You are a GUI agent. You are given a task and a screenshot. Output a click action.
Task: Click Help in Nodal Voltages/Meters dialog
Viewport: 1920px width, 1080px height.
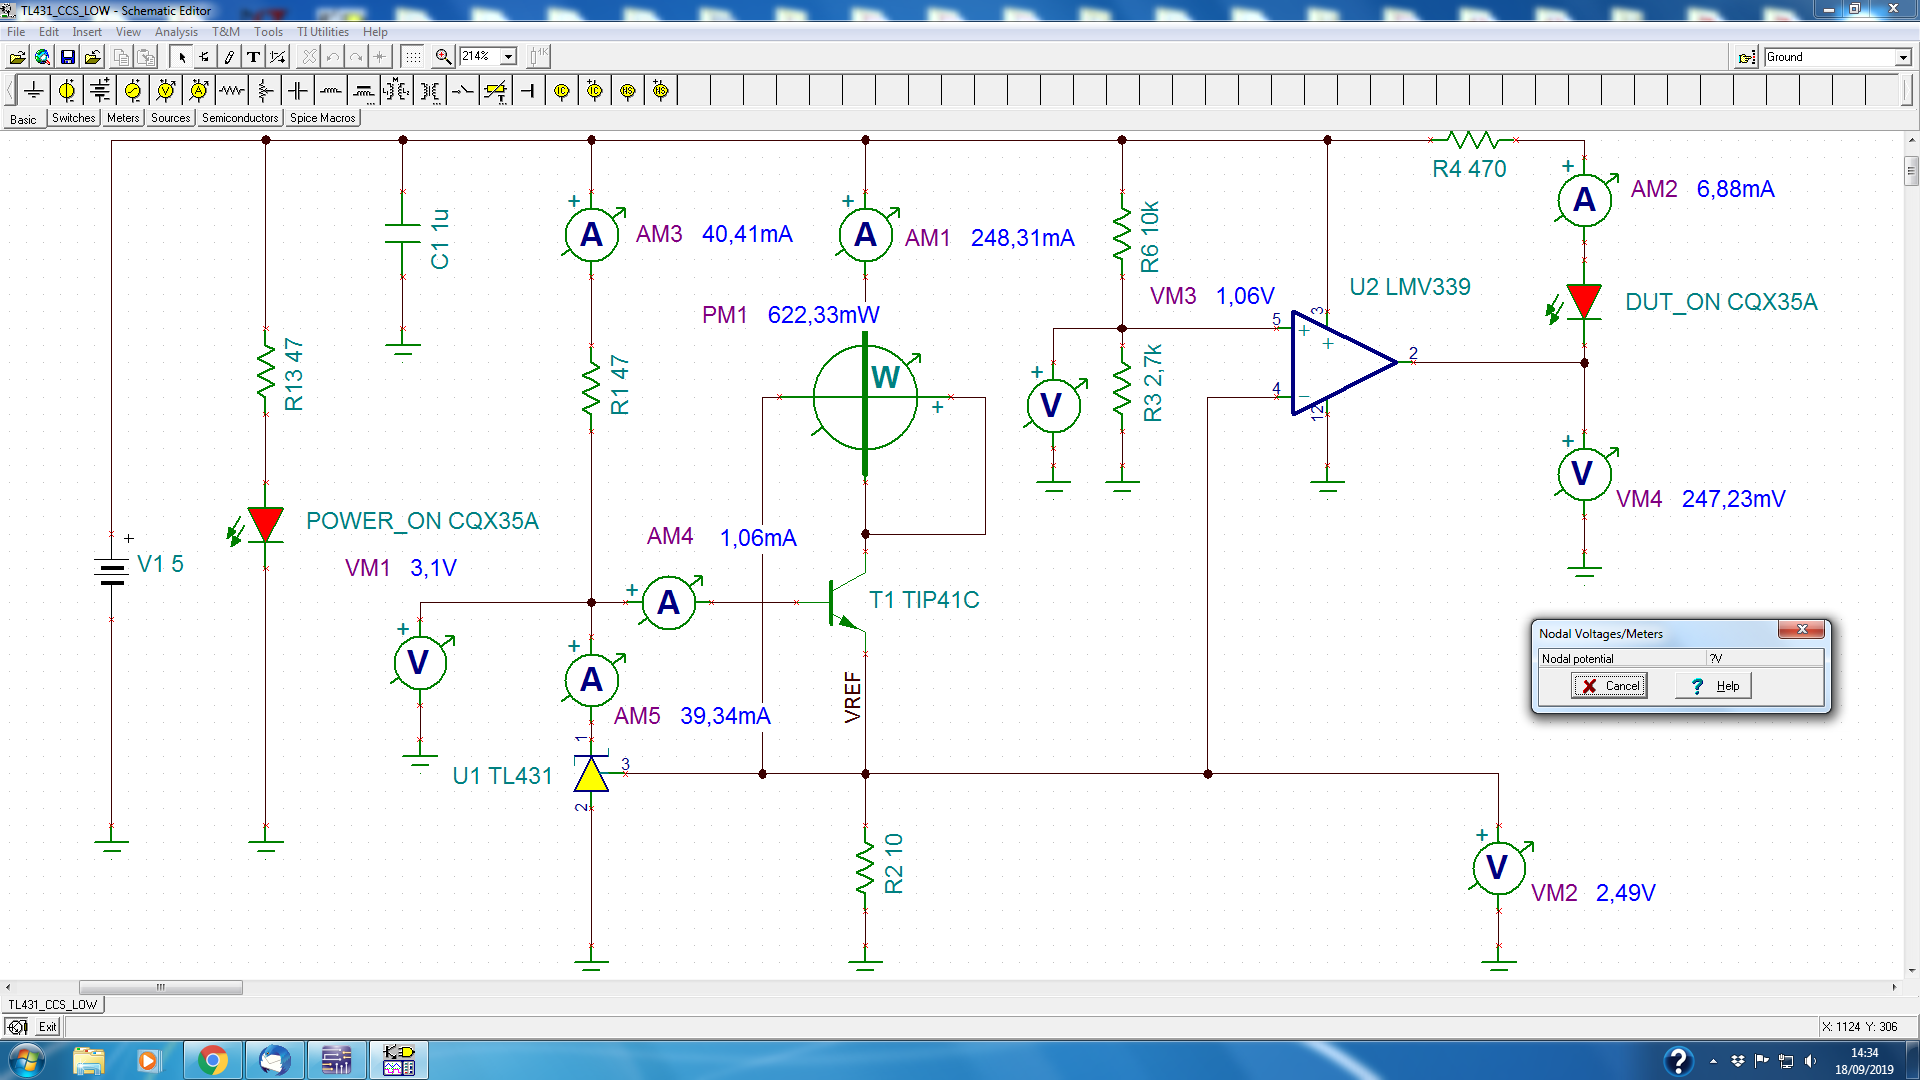click(x=1714, y=686)
